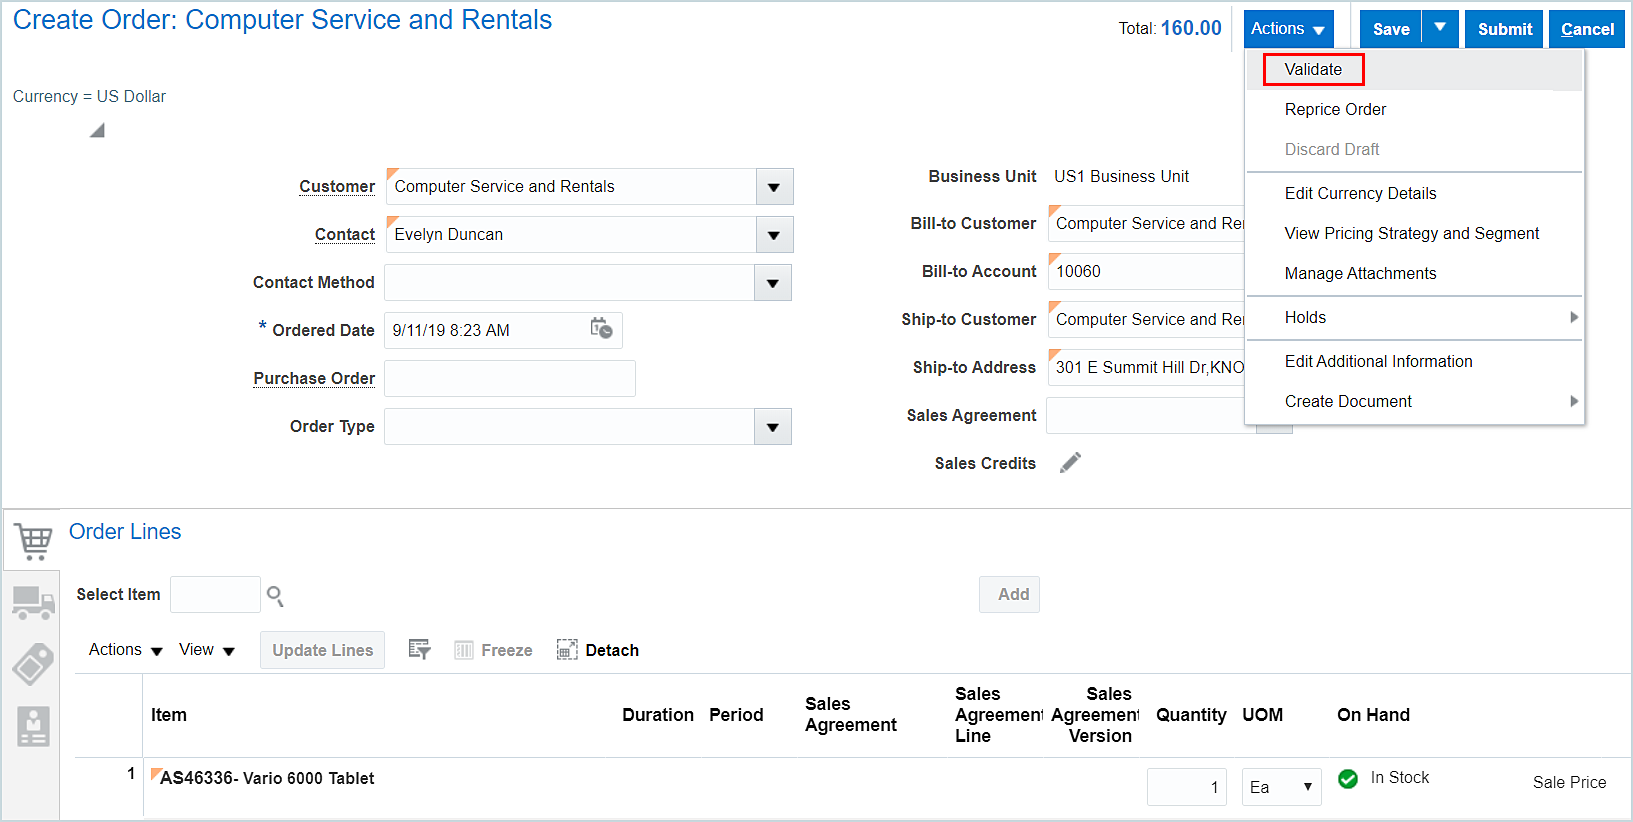Collapse the order header disclosure triangle
Image resolution: width=1633 pixels, height=822 pixels.
(x=97, y=131)
